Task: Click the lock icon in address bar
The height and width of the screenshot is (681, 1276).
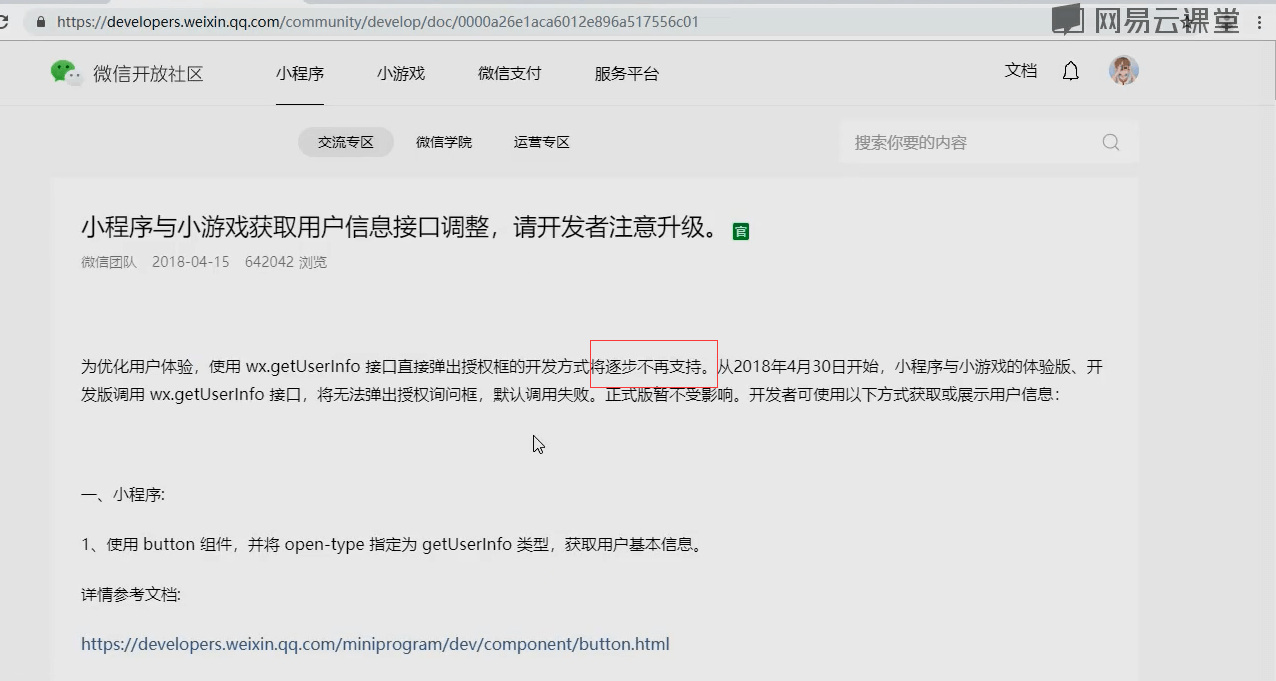Action: tap(40, 21)
